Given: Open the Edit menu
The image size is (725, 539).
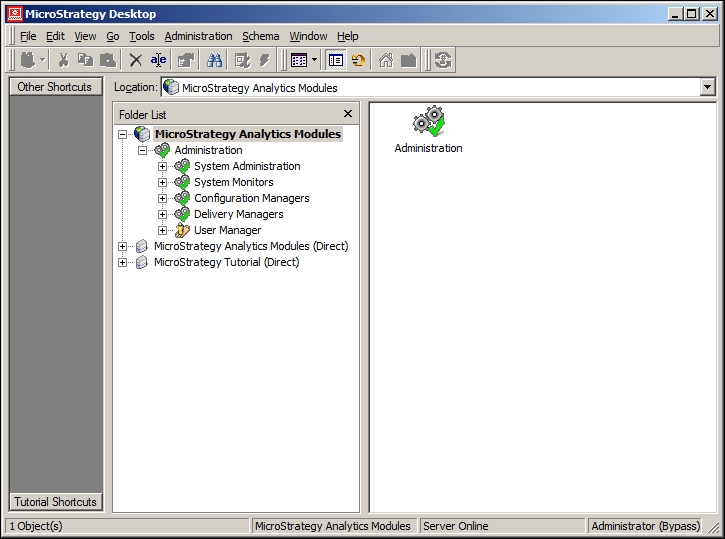Looking at the screenshot, I should point(55,36).
